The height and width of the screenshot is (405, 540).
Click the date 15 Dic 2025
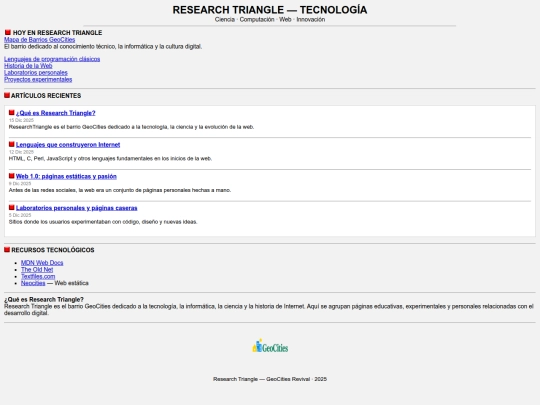[21, 120]
